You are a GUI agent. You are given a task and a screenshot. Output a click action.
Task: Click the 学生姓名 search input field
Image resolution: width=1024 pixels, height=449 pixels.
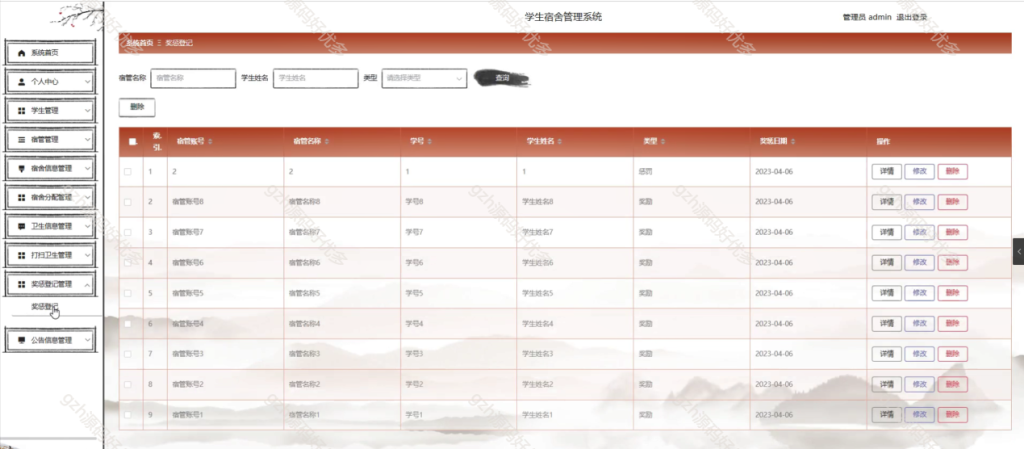315,78
